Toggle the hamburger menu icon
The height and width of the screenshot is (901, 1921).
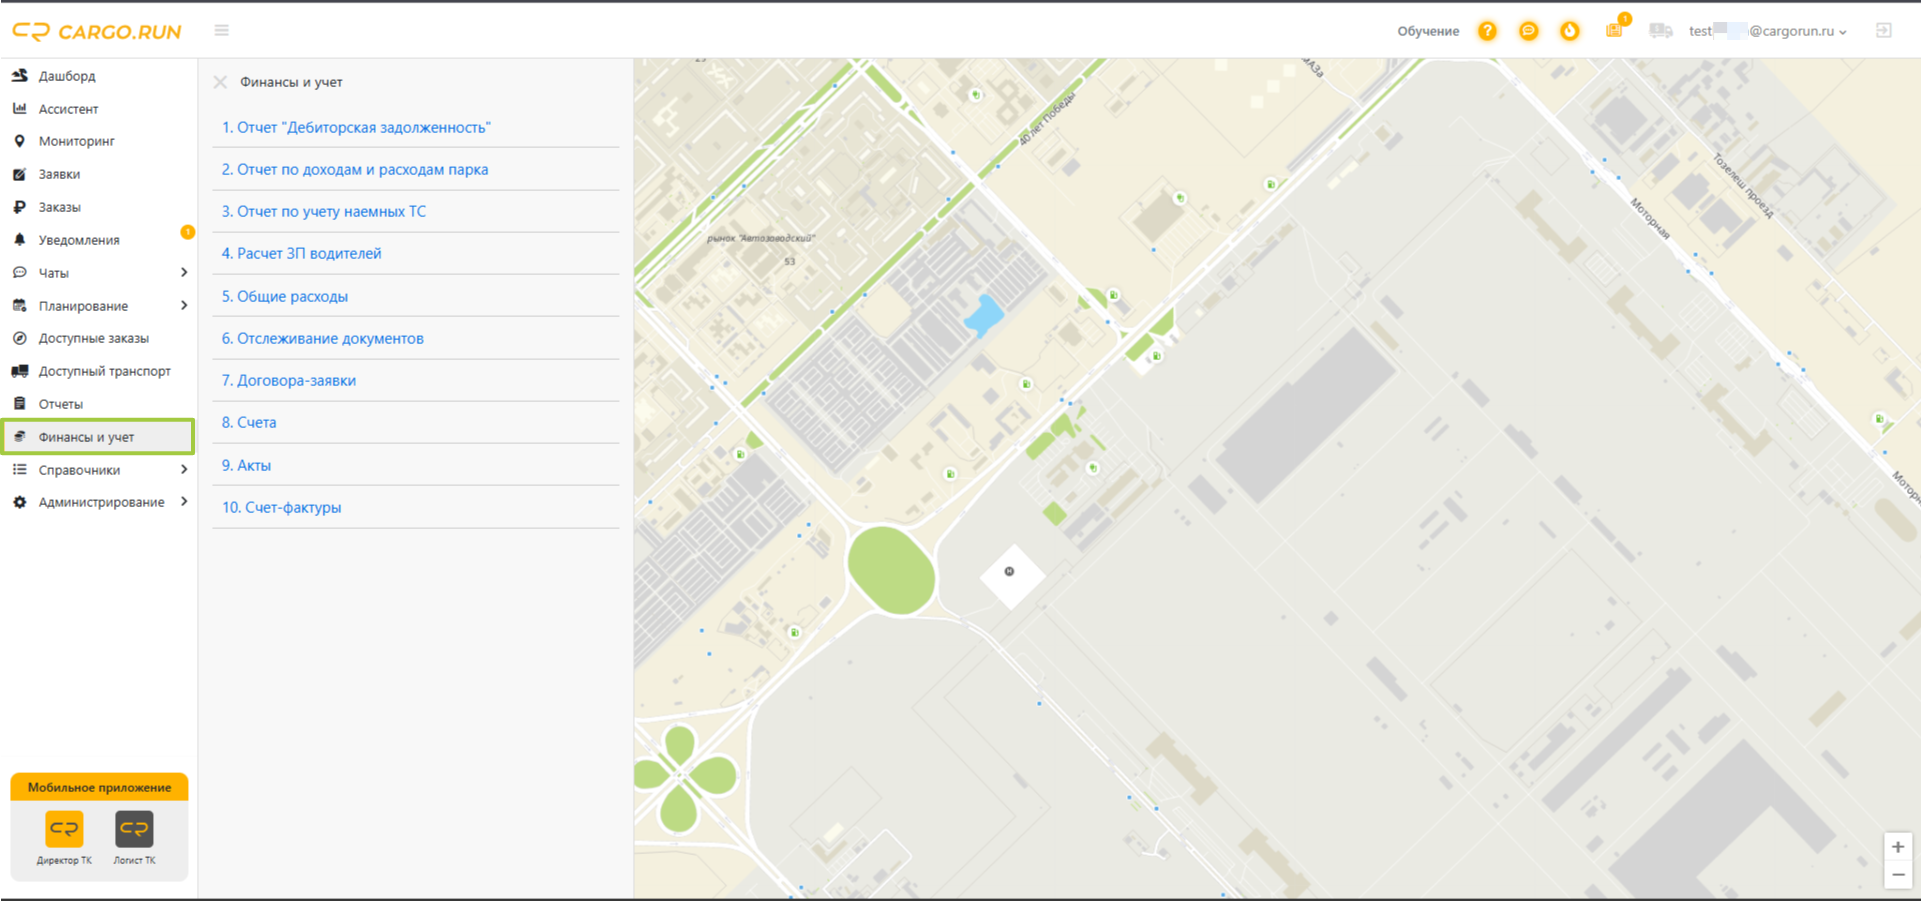pyautogui.click(x=222, y=30)
